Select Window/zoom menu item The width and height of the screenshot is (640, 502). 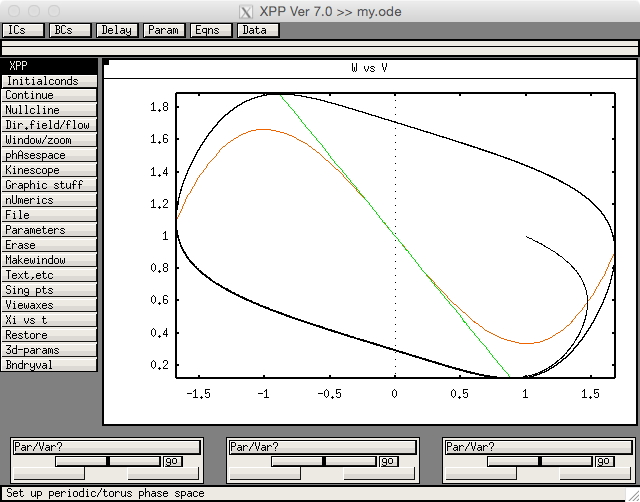pyautogui.click(x=49, y=140)
